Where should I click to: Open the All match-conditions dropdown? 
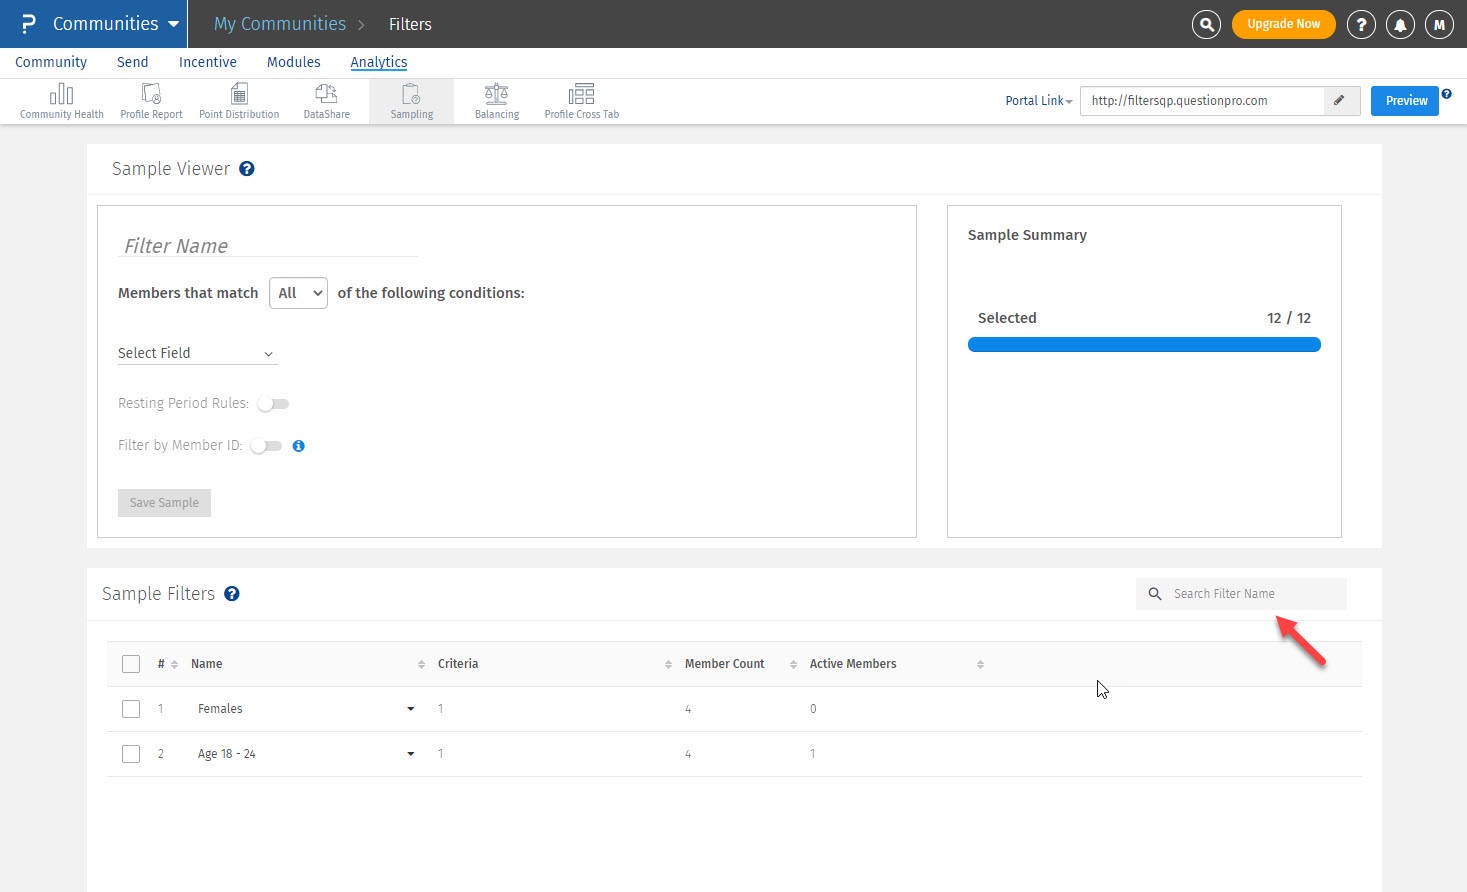[298, 293]
